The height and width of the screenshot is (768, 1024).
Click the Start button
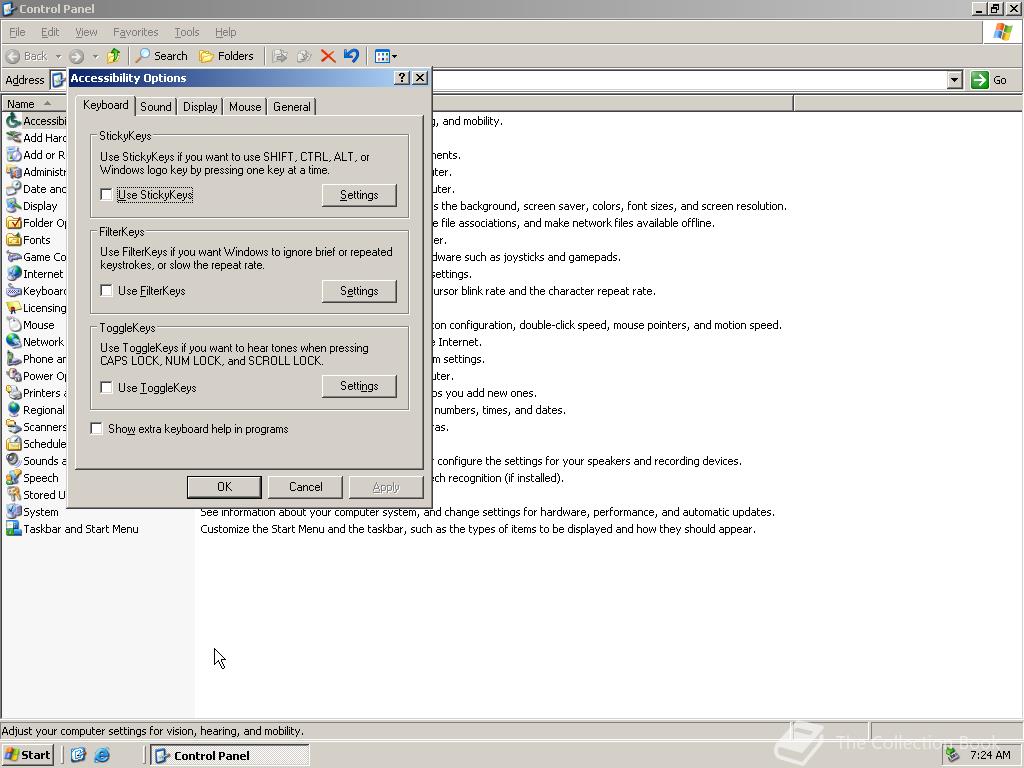pos(27,755)
